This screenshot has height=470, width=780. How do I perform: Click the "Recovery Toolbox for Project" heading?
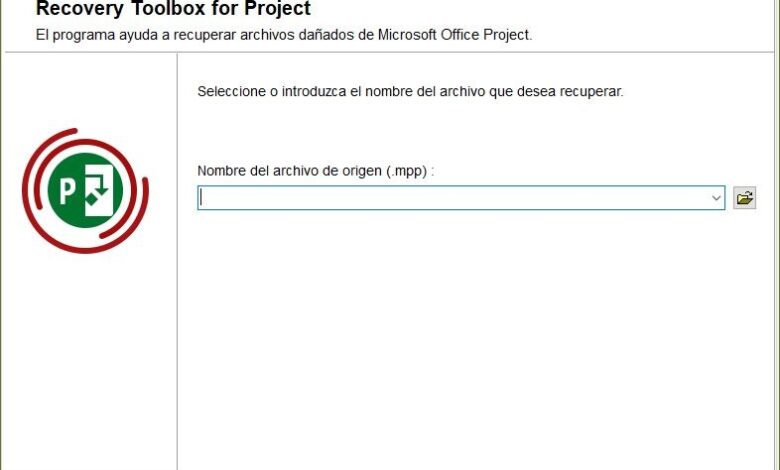click(173, 10)
